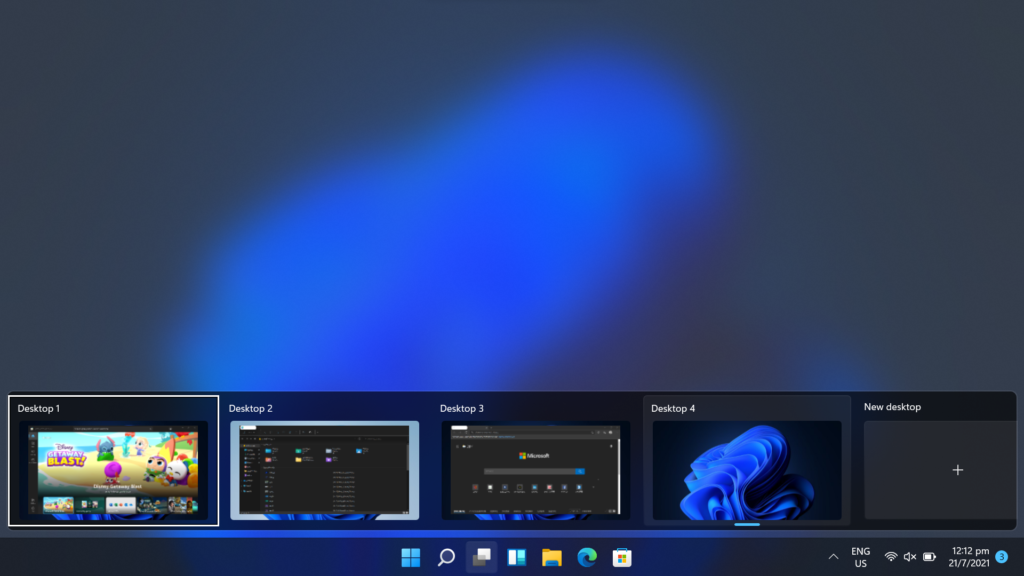Open the Windows Start menu
The image size is (1024, 576).
pos(411,558)
